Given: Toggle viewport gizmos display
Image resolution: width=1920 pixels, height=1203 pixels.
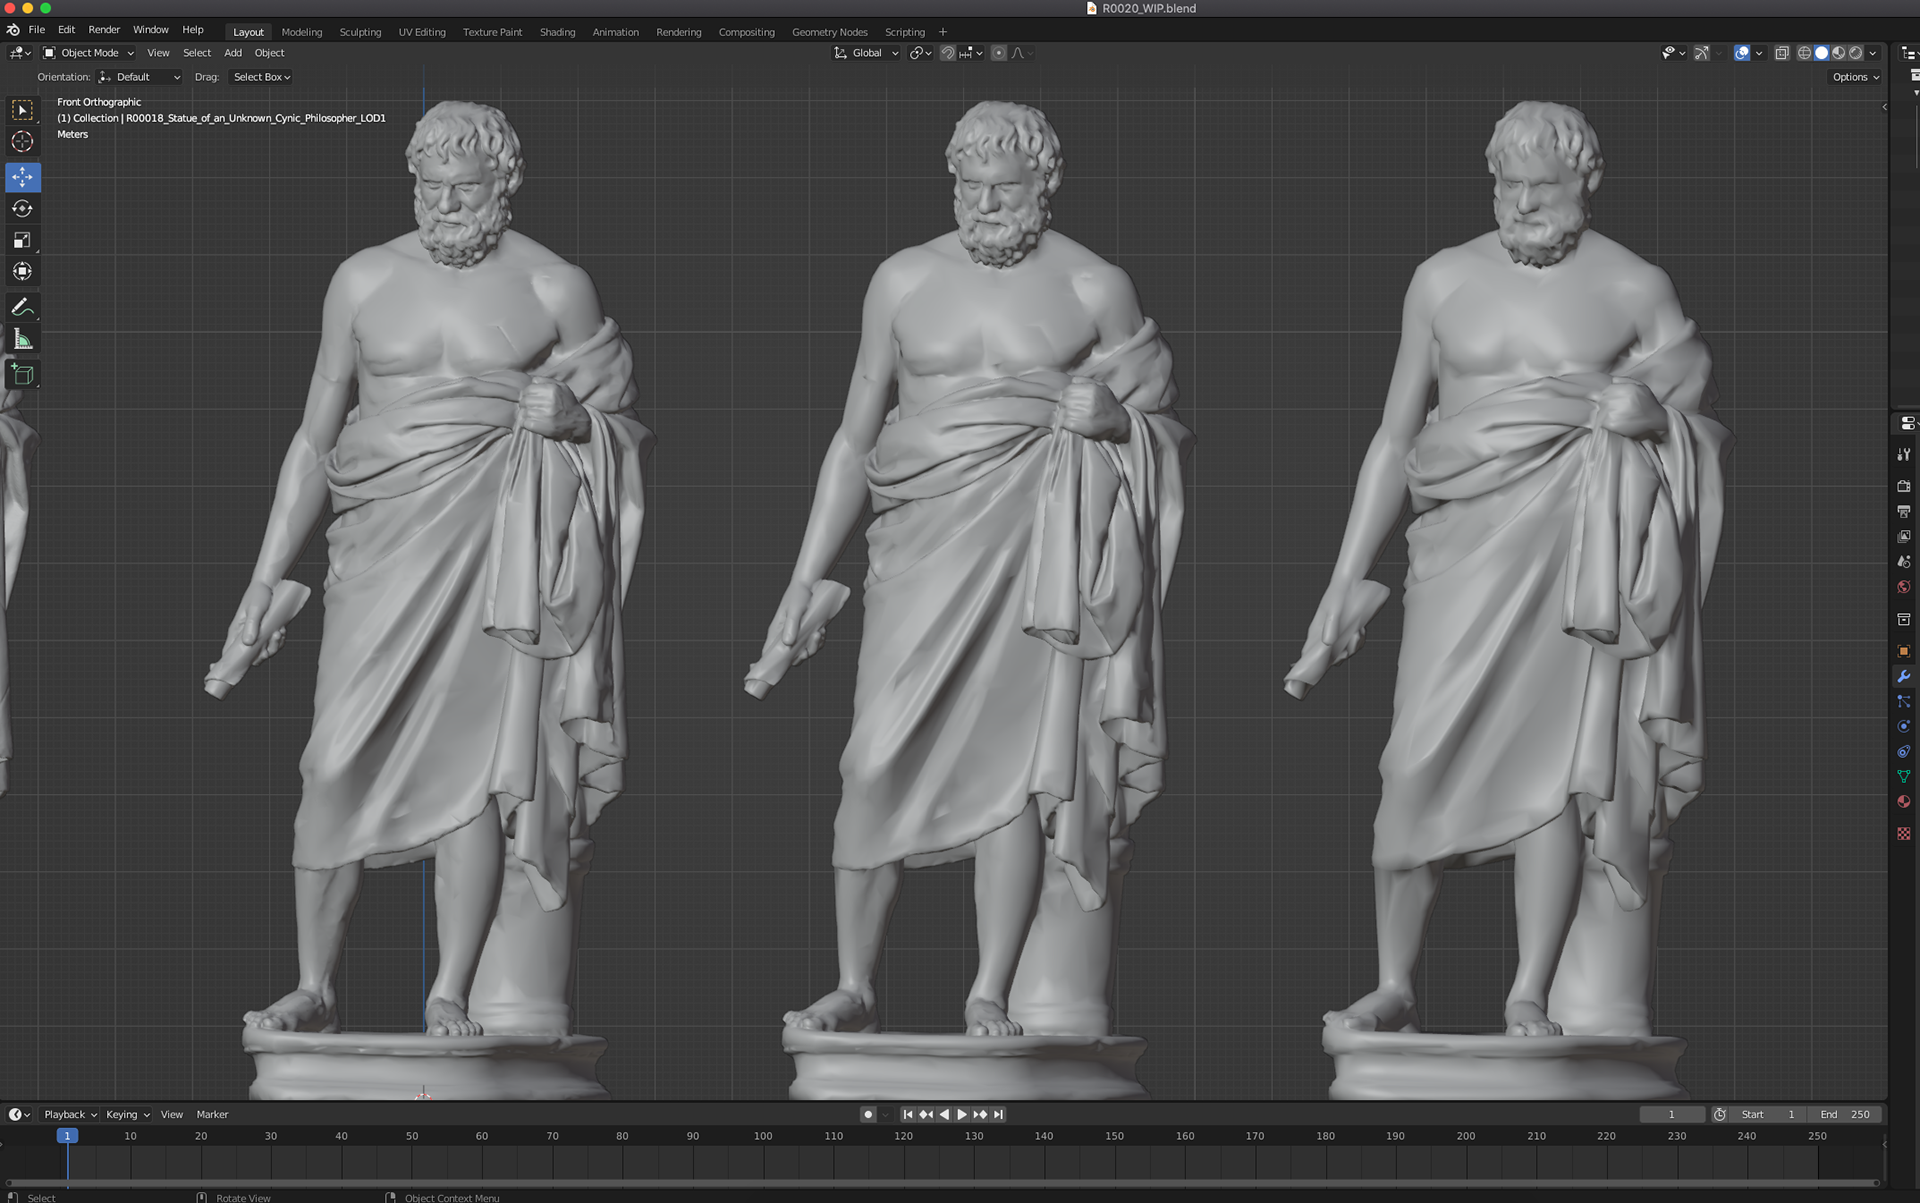Looking at the screenshot, I should (1701, 53).
